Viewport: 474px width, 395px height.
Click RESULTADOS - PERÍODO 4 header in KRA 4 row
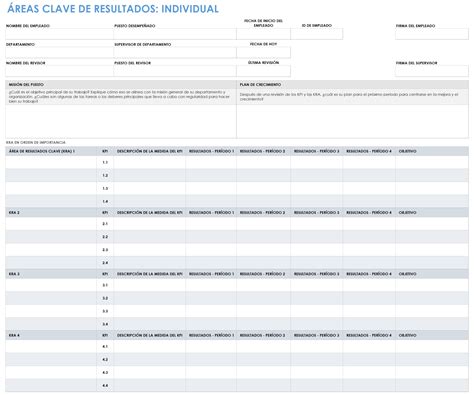(x=369, y=335)
